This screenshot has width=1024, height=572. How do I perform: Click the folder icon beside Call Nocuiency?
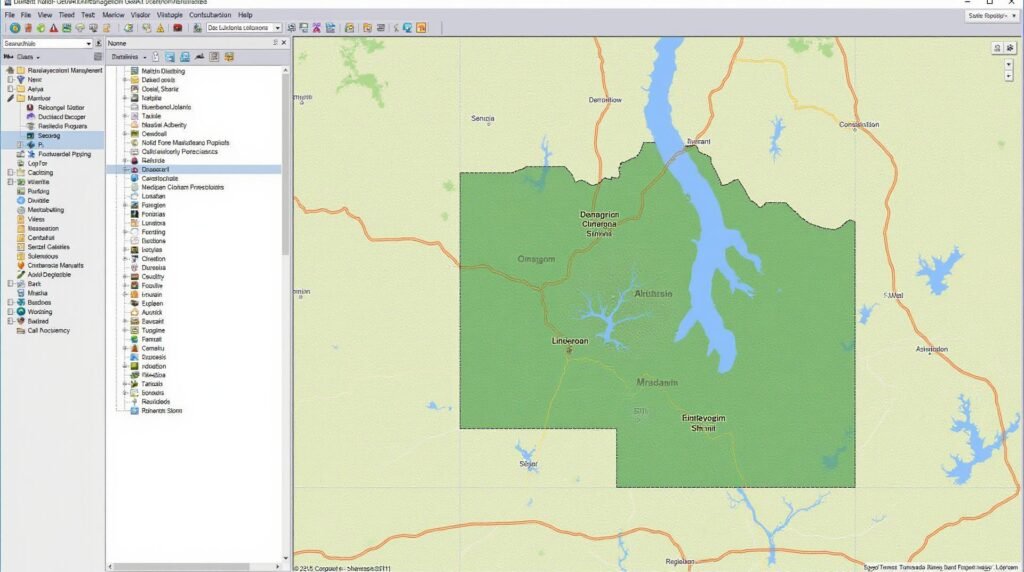tap(21, 331)
